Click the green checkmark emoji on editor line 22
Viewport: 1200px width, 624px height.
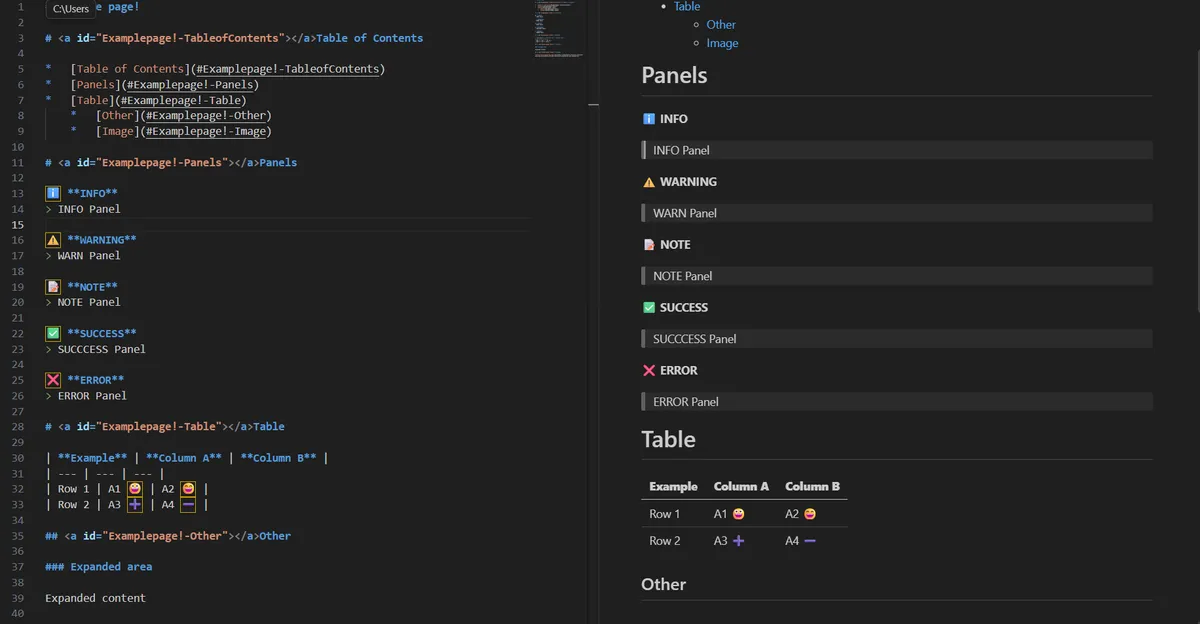[53, 333]
